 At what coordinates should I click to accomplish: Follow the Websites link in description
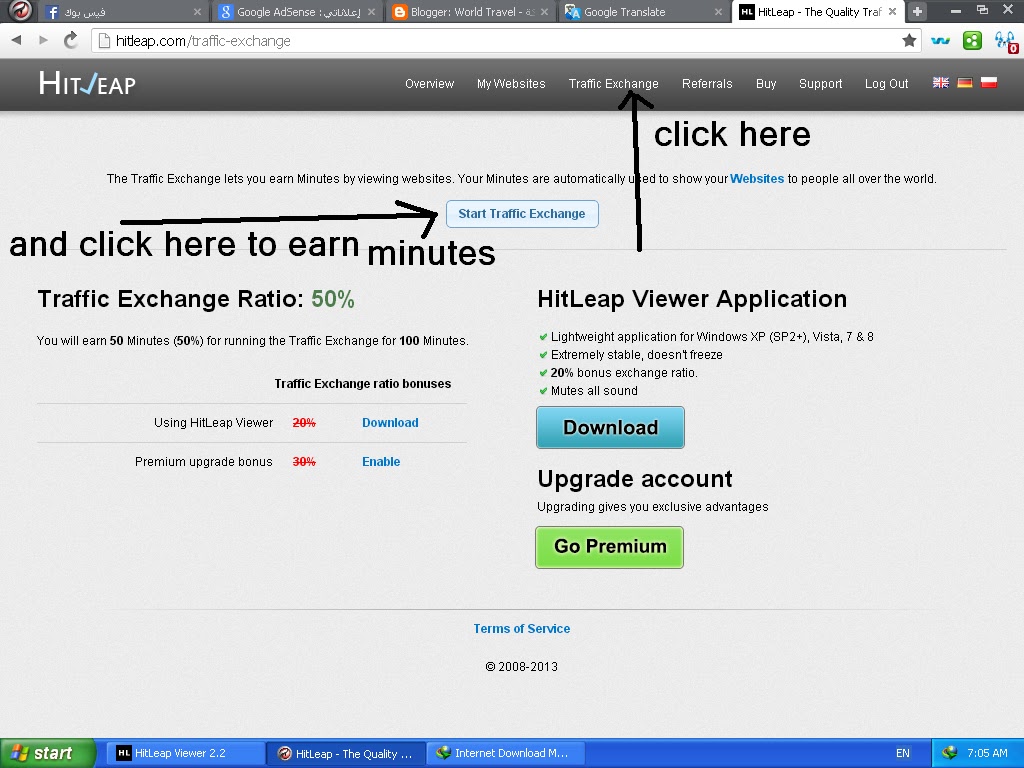tap(756, 178)
